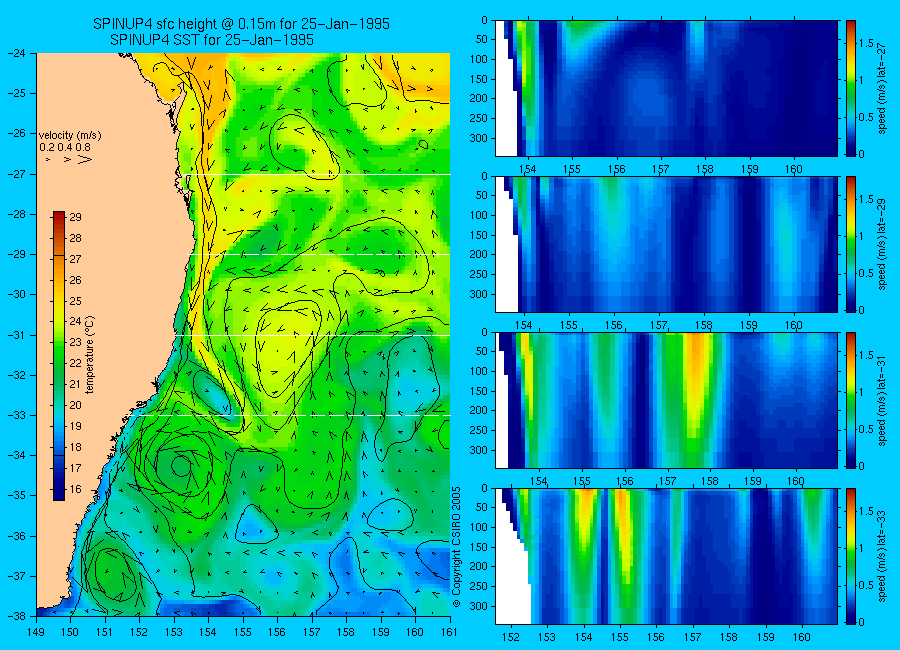Screen dimensions: 900x650
Task: Click the orange speed core near 158 in lat=-31 section
Action: tap(696, 367)
